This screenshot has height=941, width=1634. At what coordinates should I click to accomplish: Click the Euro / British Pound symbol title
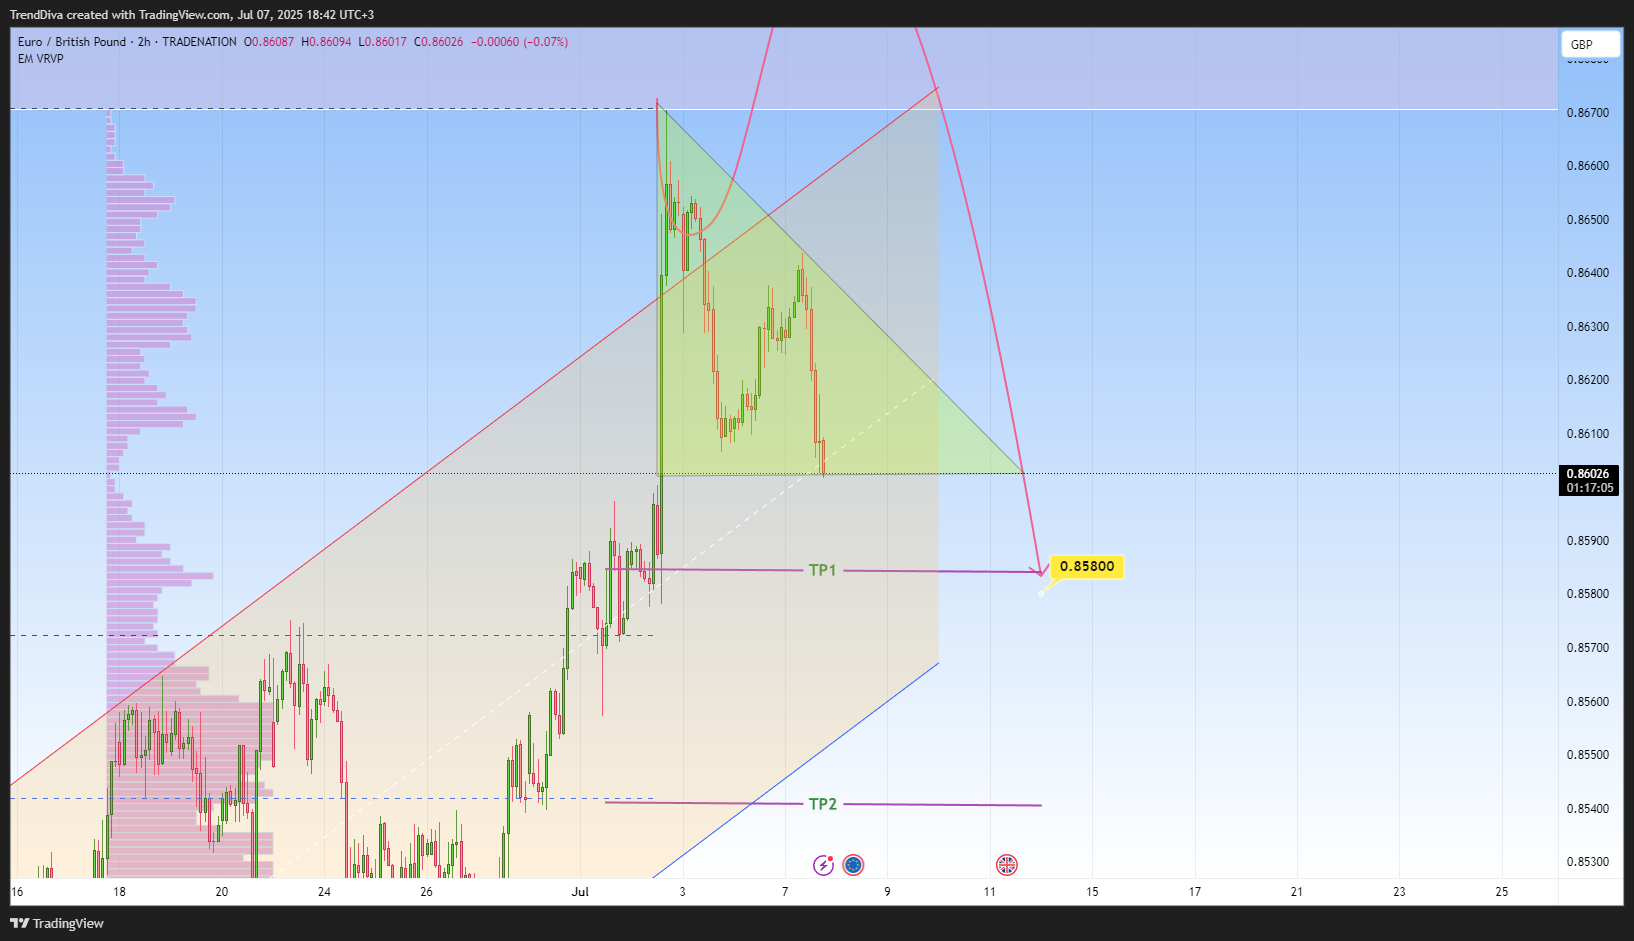(x=72, y=42)
